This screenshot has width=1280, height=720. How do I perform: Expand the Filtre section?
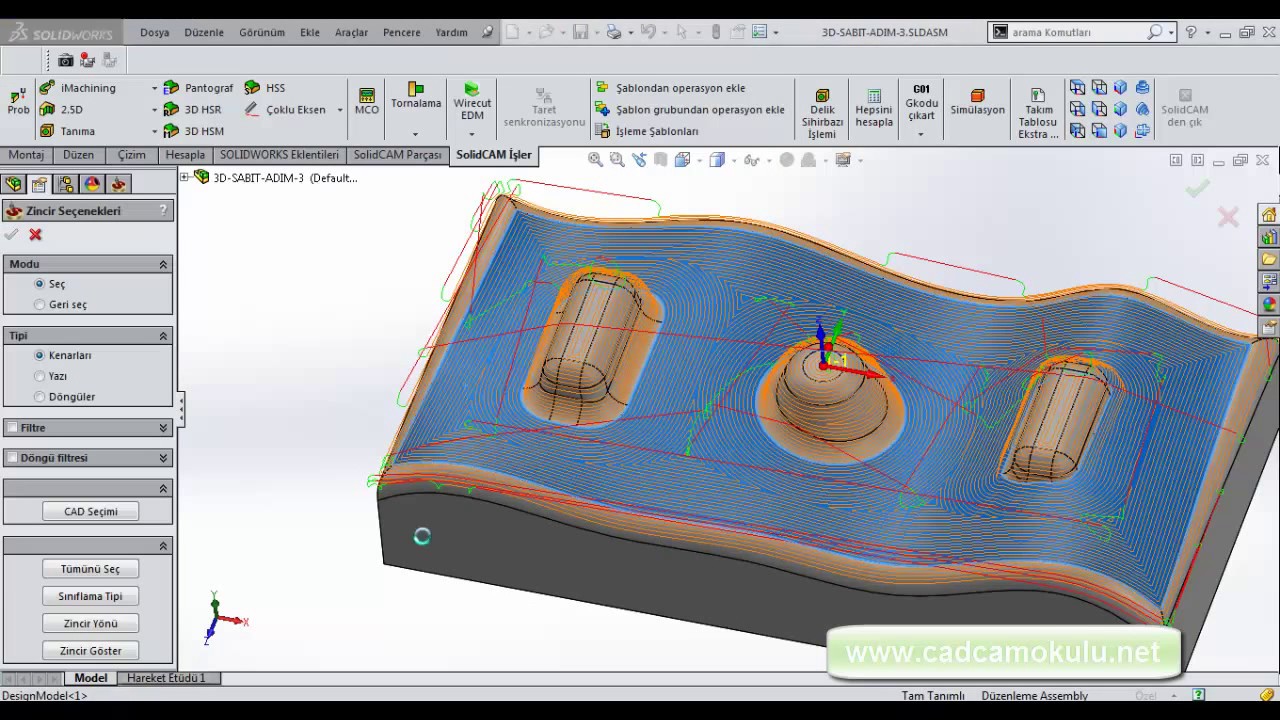[x=163, y=427]
